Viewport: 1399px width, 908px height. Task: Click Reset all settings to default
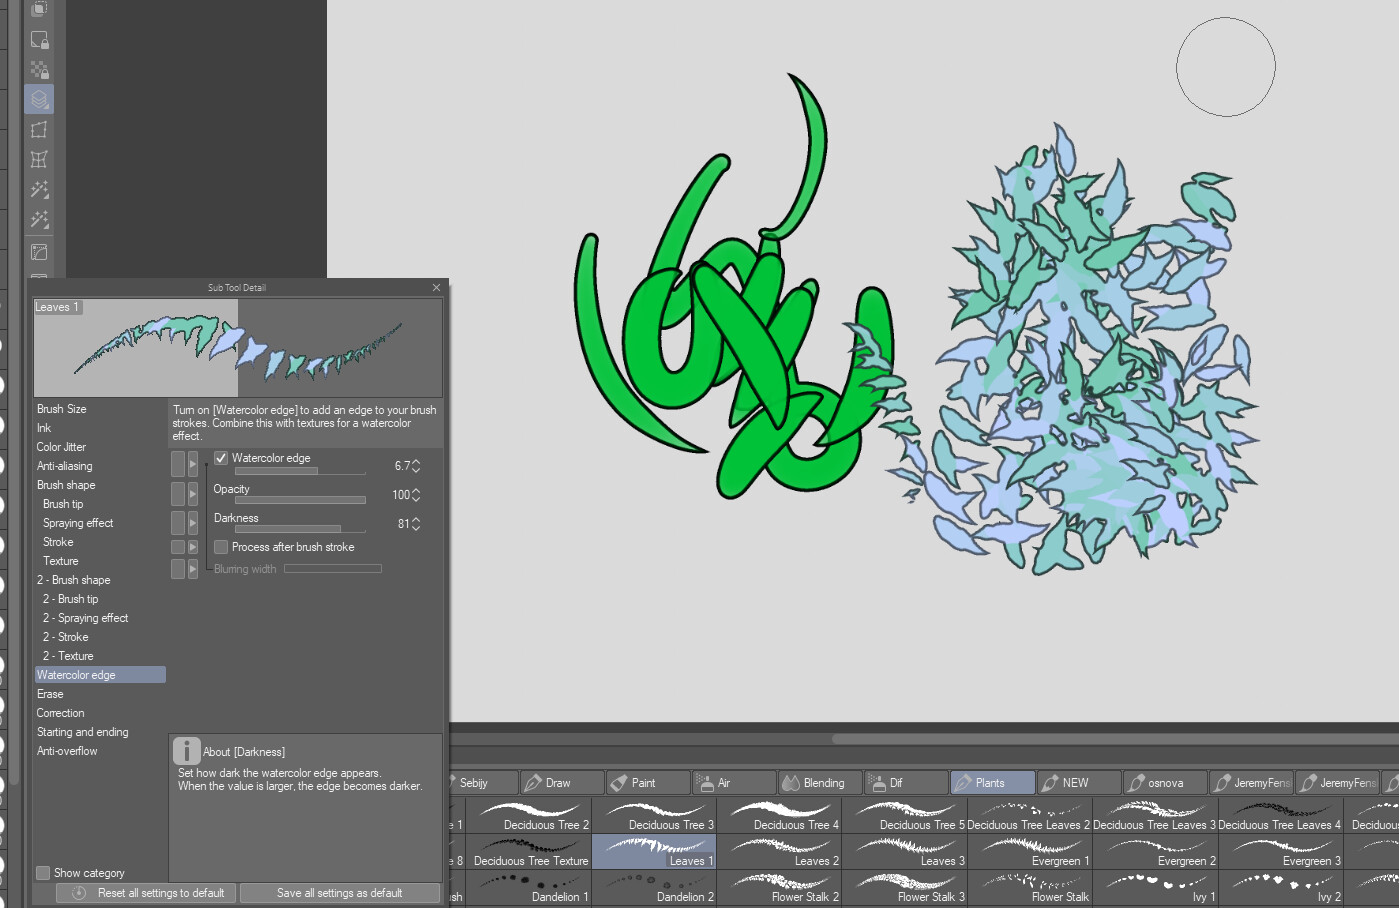pyautogui.click(x=146, y=893)
